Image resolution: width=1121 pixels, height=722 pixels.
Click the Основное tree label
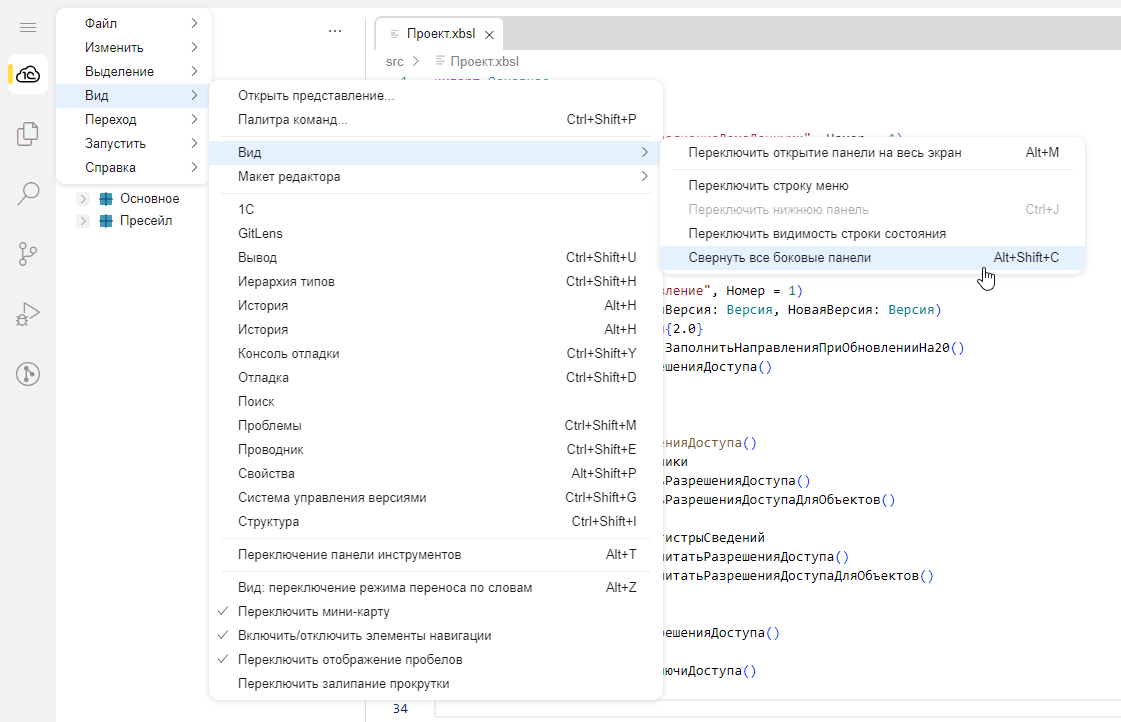pos(149,199)
